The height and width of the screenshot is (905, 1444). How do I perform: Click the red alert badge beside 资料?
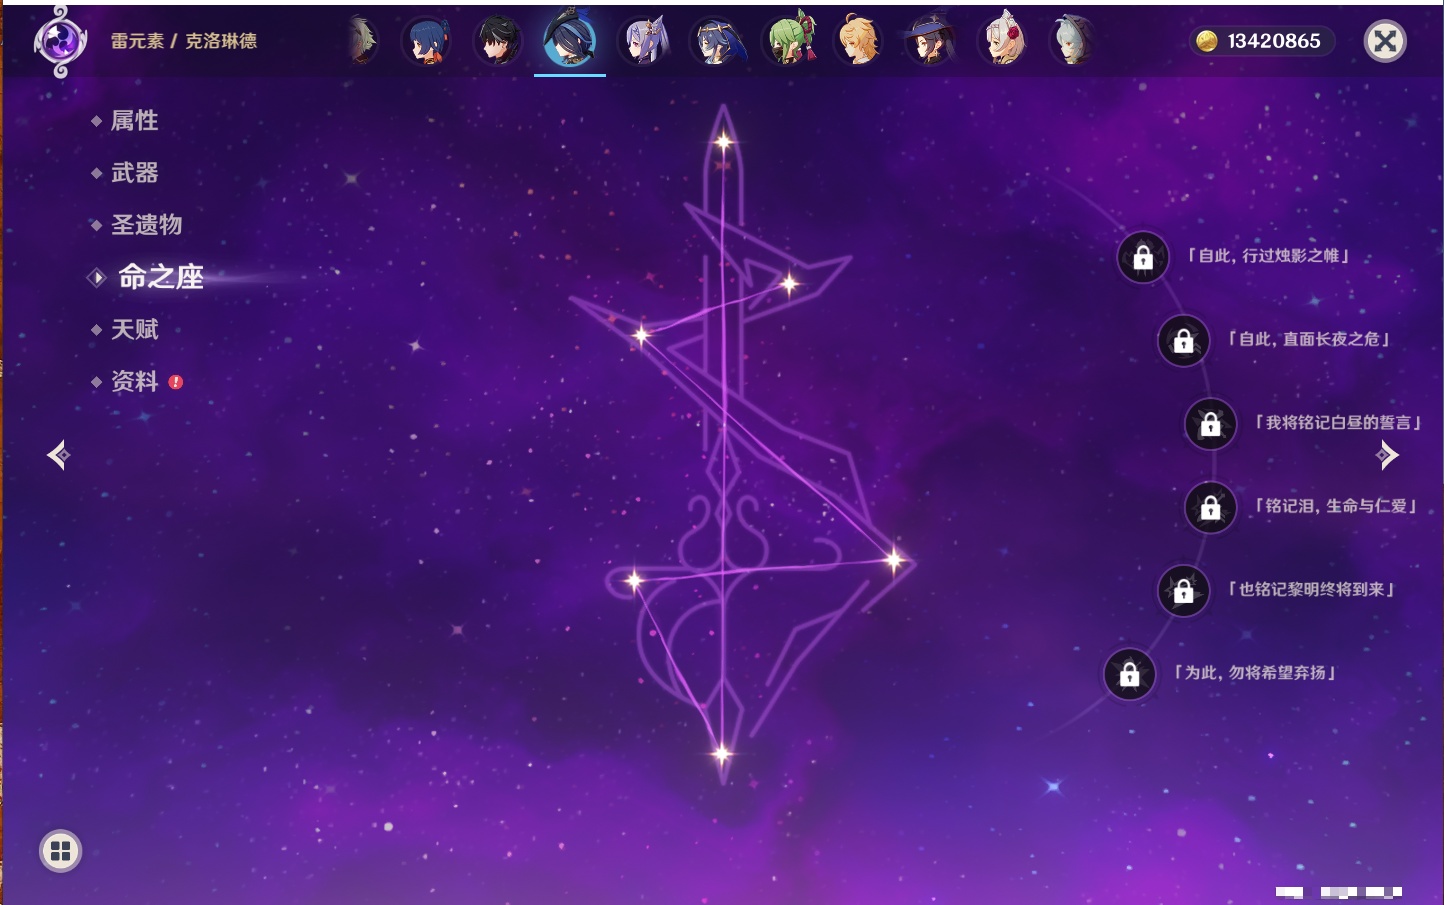(x=176, y=382)
